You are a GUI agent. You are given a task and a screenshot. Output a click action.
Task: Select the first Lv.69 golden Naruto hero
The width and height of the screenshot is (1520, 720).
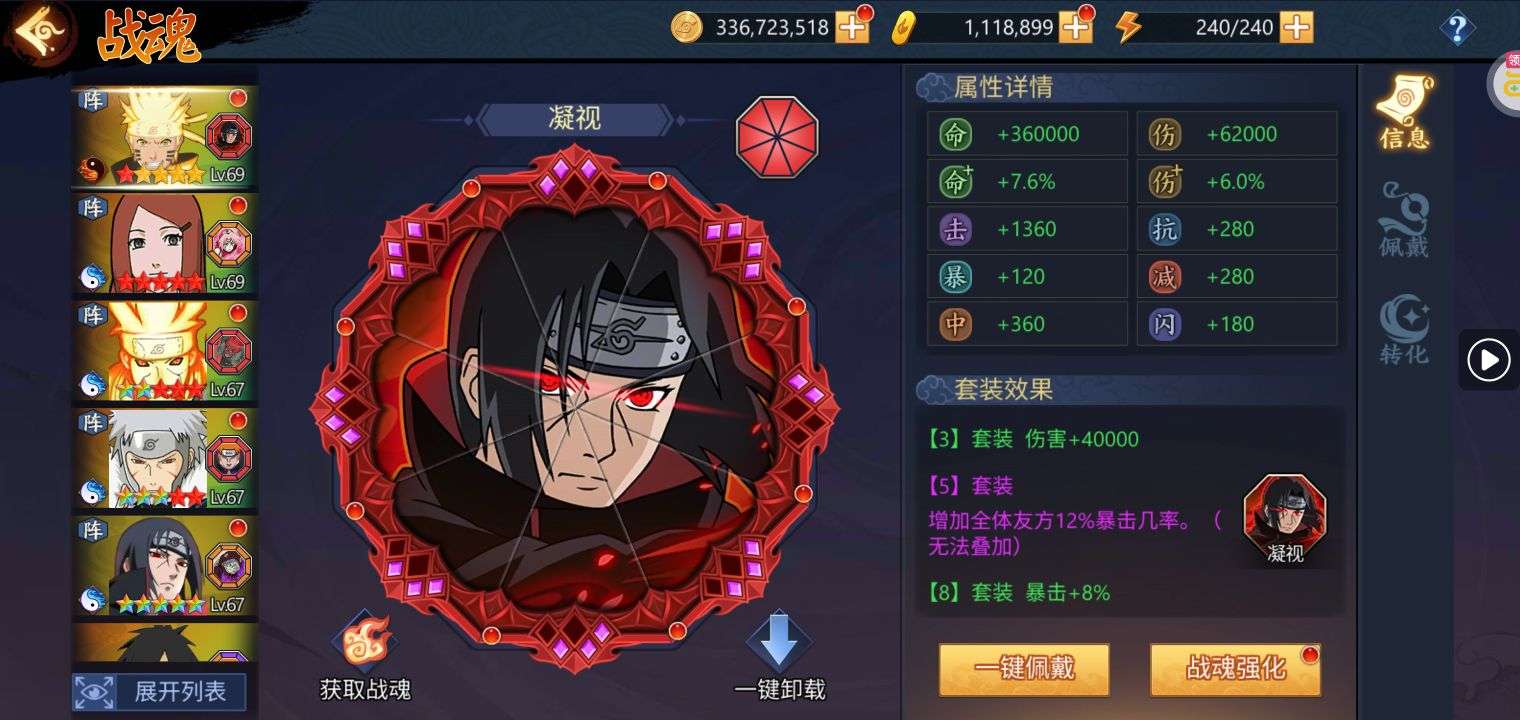click(x=165, y=137)
